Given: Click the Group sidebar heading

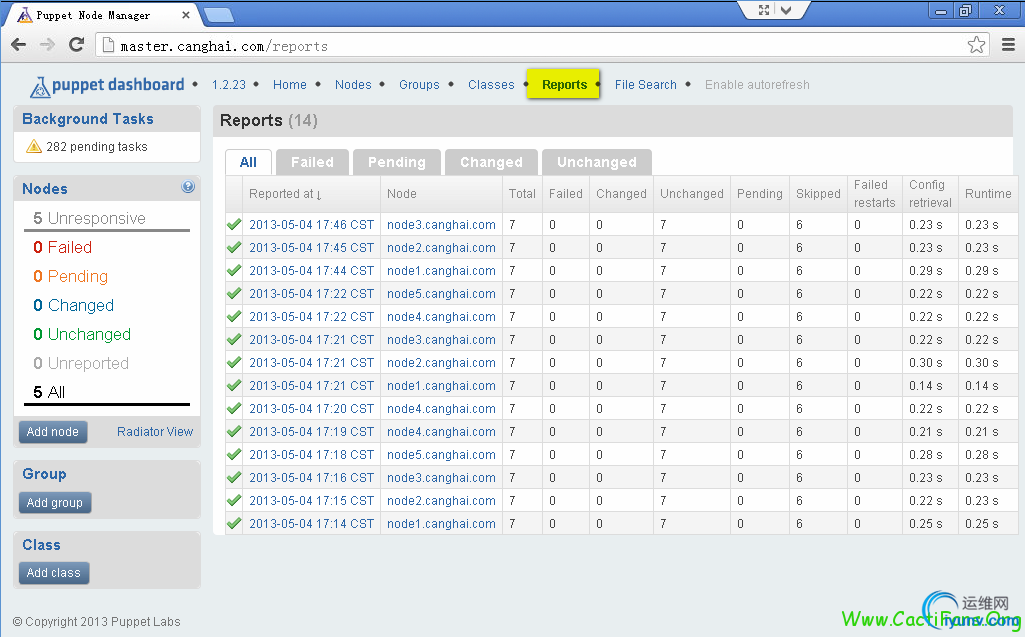Looking at the screenshot, I should [x=44, y=474].
